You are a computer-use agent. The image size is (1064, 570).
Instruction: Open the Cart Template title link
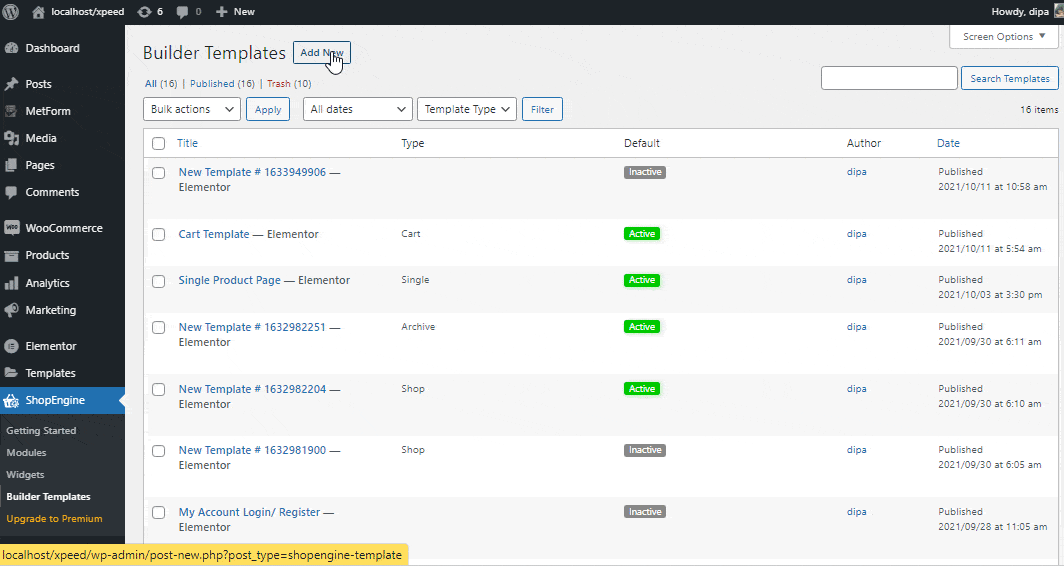click(214, 234)
